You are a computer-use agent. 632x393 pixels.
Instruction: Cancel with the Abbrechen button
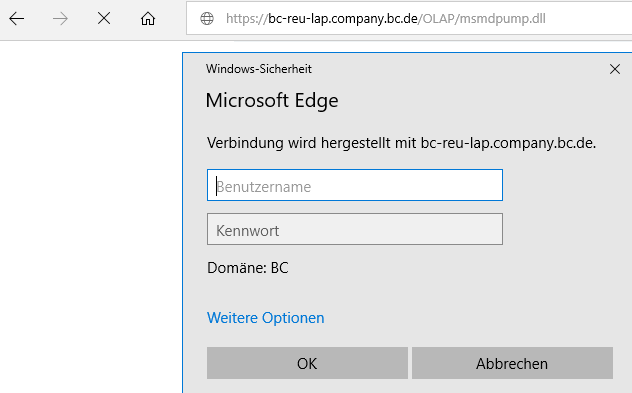(x=512, y=363)
